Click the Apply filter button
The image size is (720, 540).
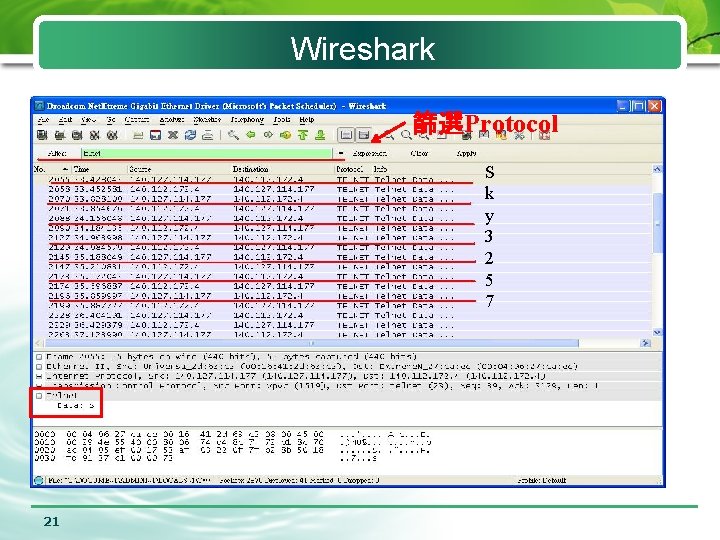coord(466,153)
